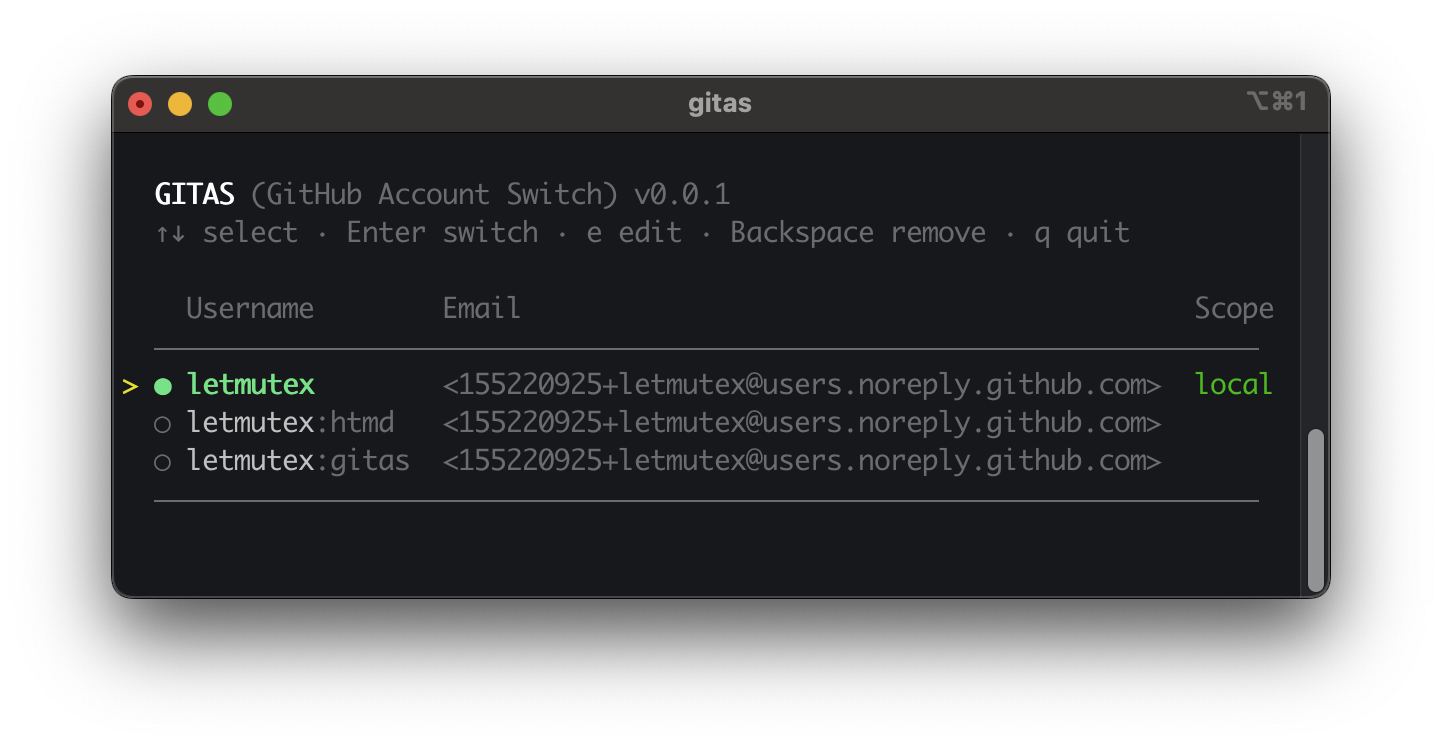
Task: Click the Email column header
Action: pyautogui.click(x=481, y=308)
